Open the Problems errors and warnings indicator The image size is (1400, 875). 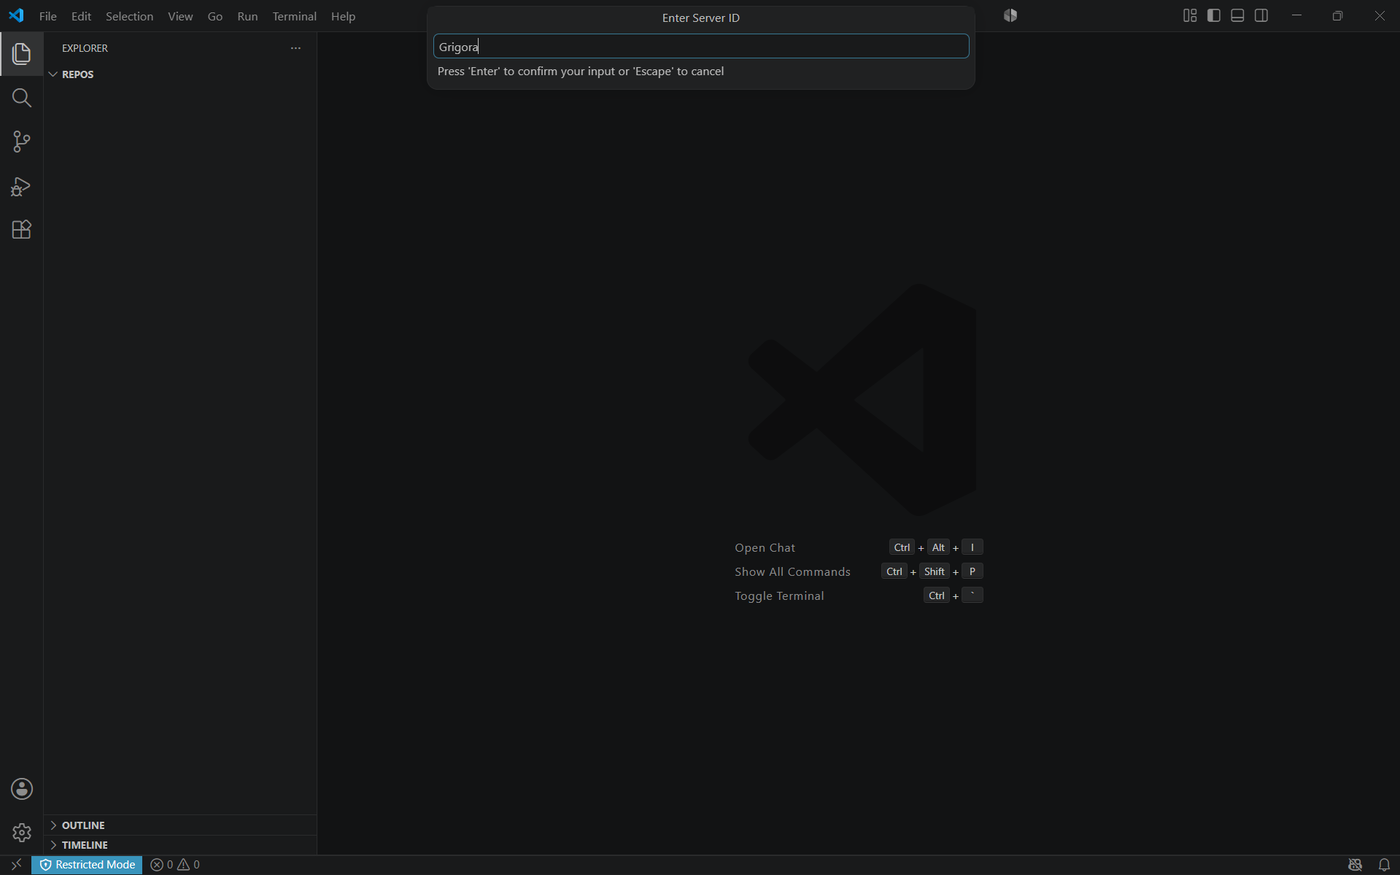[x=175, y=865]
